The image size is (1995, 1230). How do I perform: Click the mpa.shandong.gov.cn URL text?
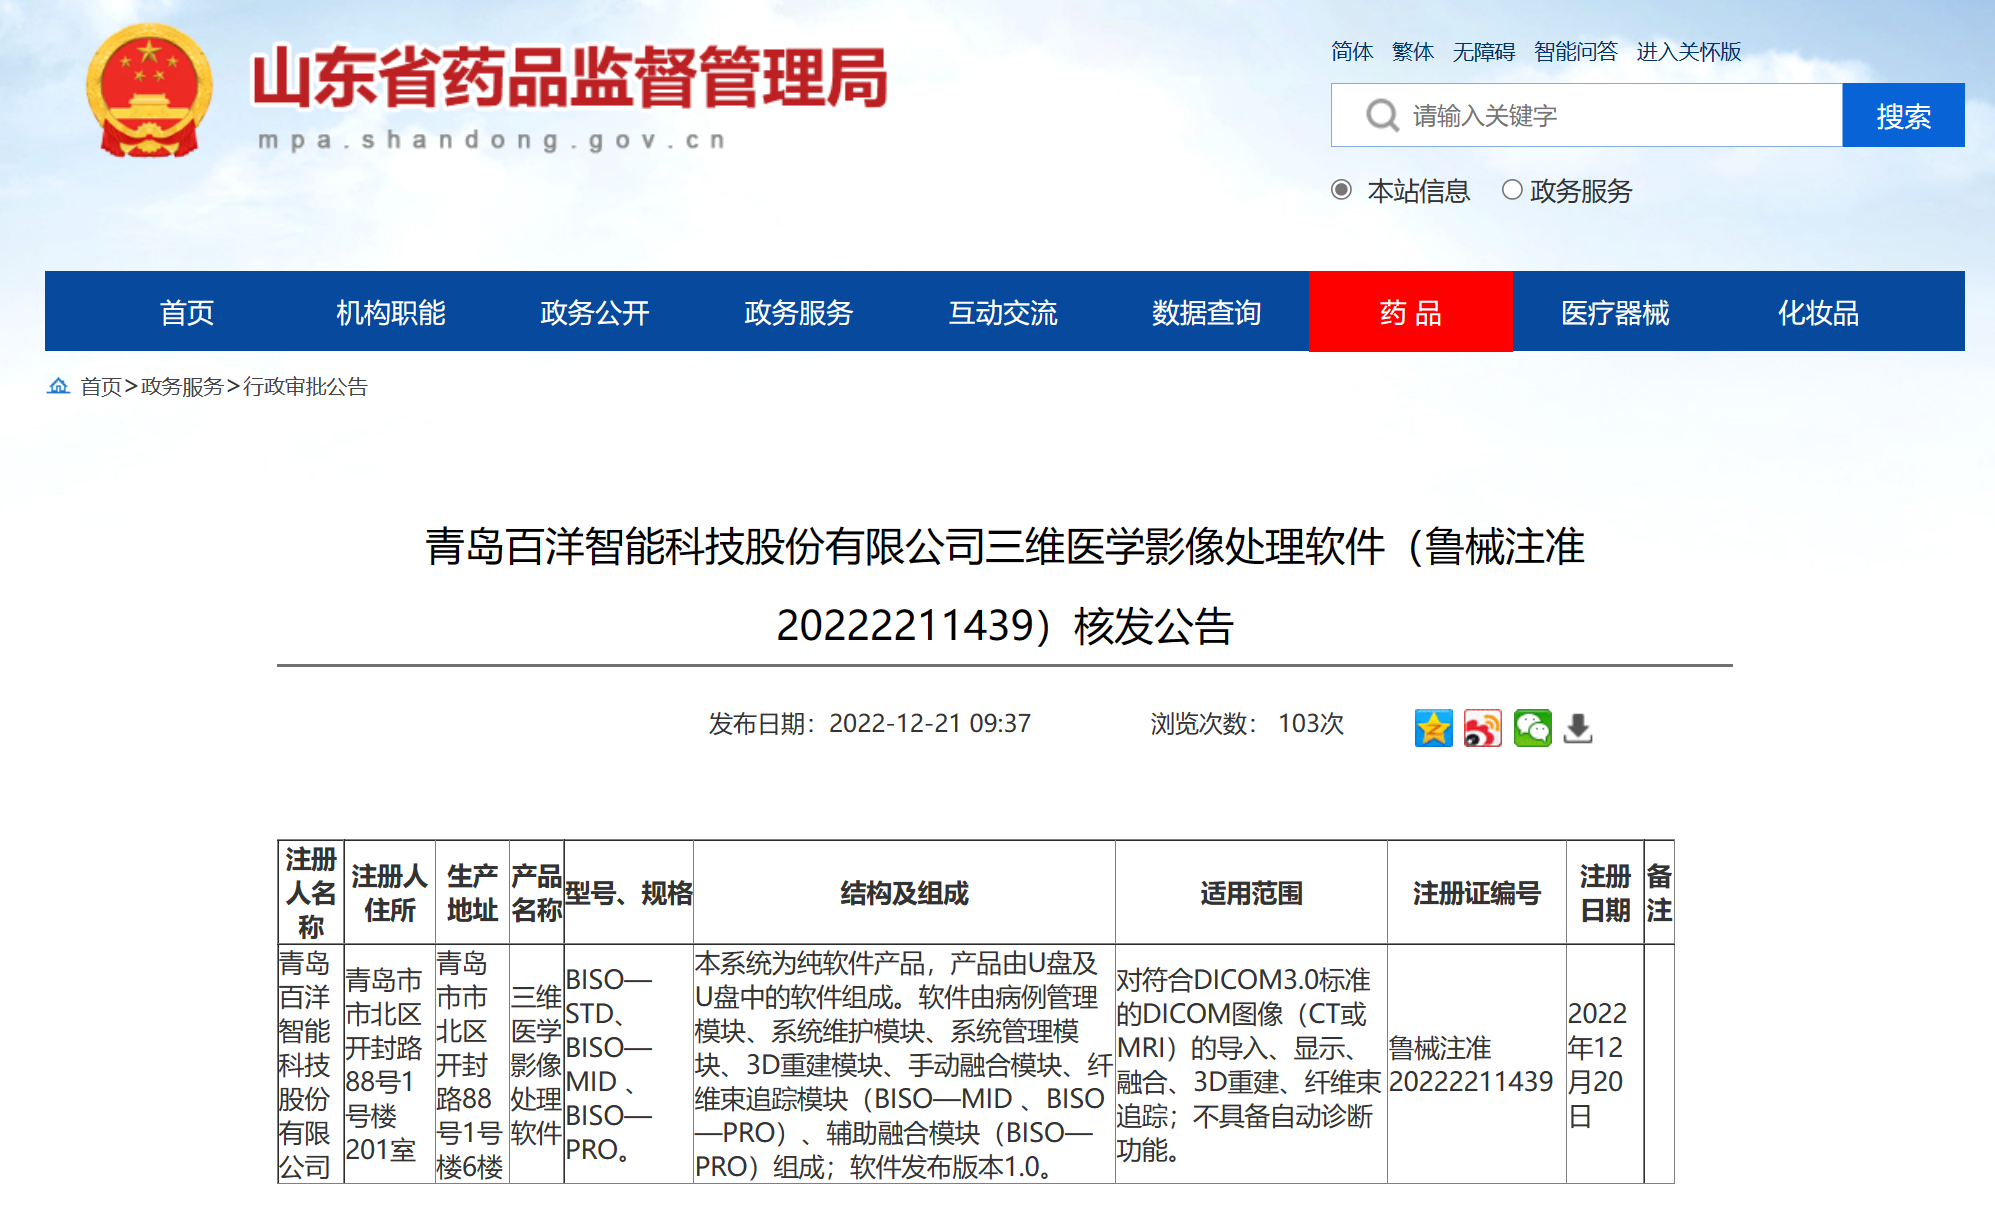click(491, 140)
